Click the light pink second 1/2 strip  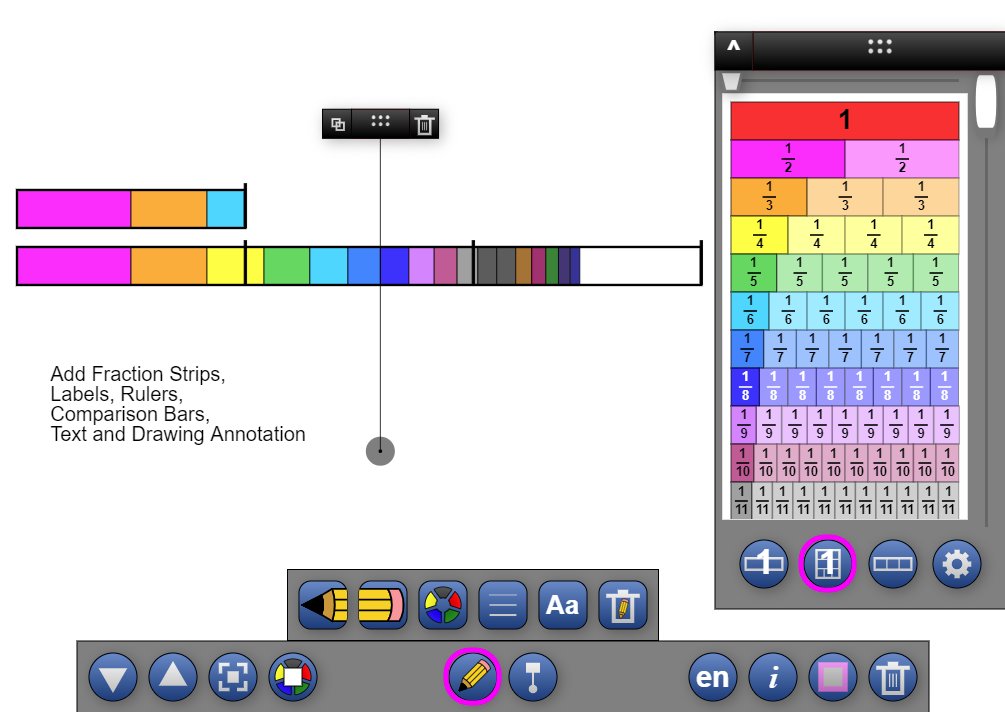coord(902,158)
